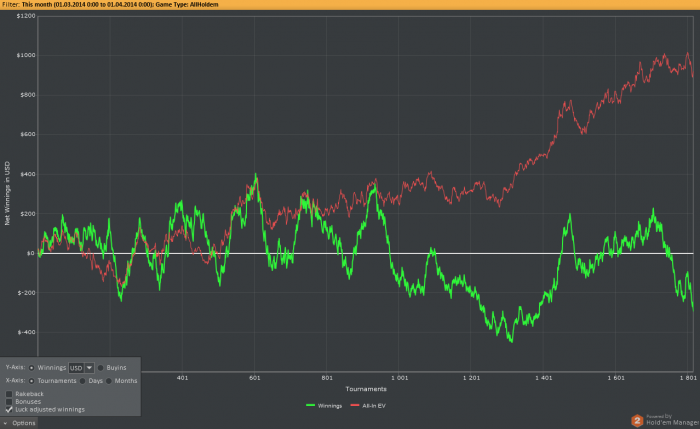Screen dimensions: 700x429
Task: Click the 1 801 x-axis tick label
Action: tap(688, 378)
